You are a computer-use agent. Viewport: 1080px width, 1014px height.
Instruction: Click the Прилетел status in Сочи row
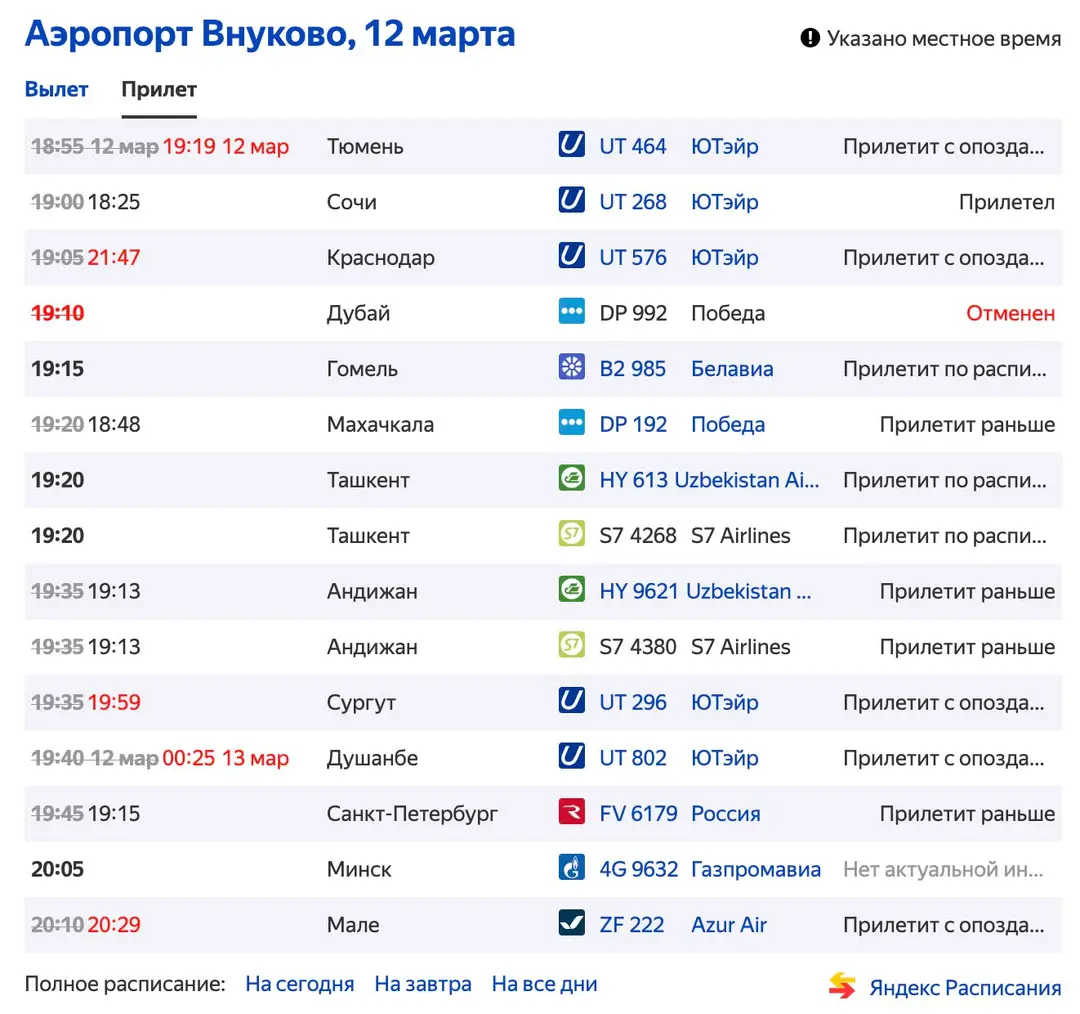click(1006, 202)
